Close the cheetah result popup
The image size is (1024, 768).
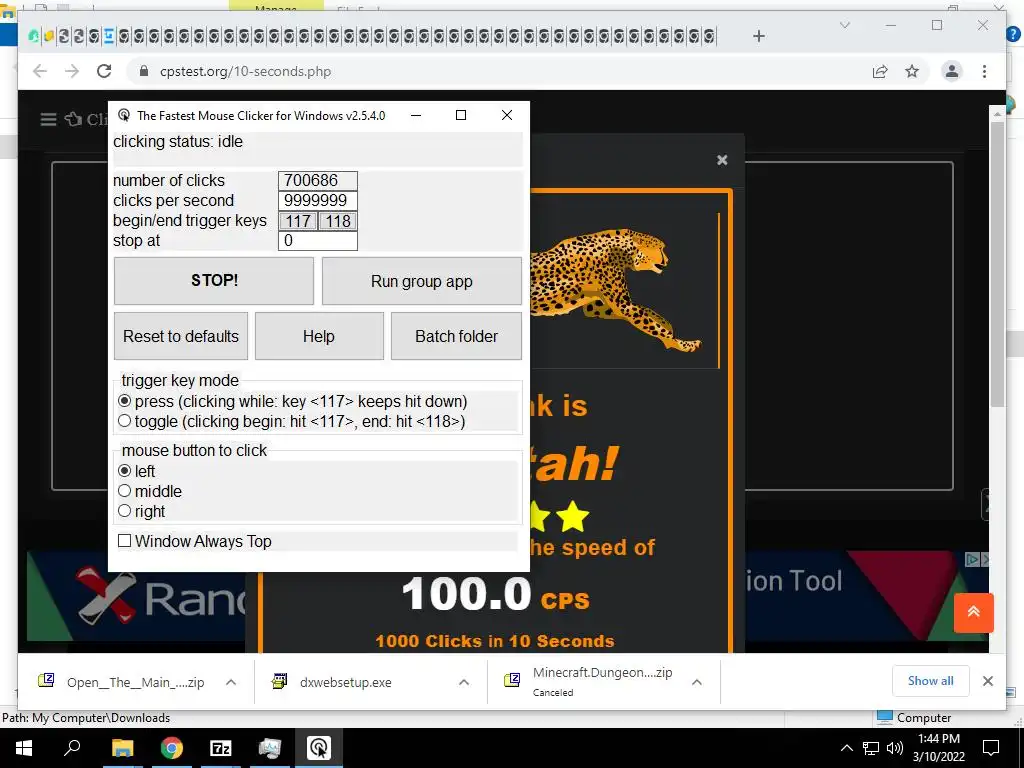pos(722,160)
